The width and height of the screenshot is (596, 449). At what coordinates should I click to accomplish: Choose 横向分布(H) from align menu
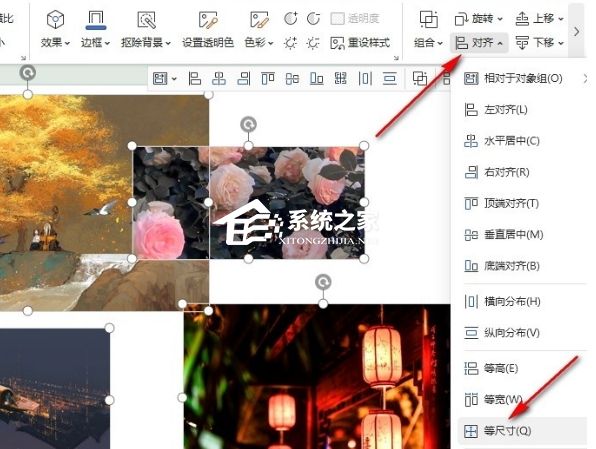(523, 301)
